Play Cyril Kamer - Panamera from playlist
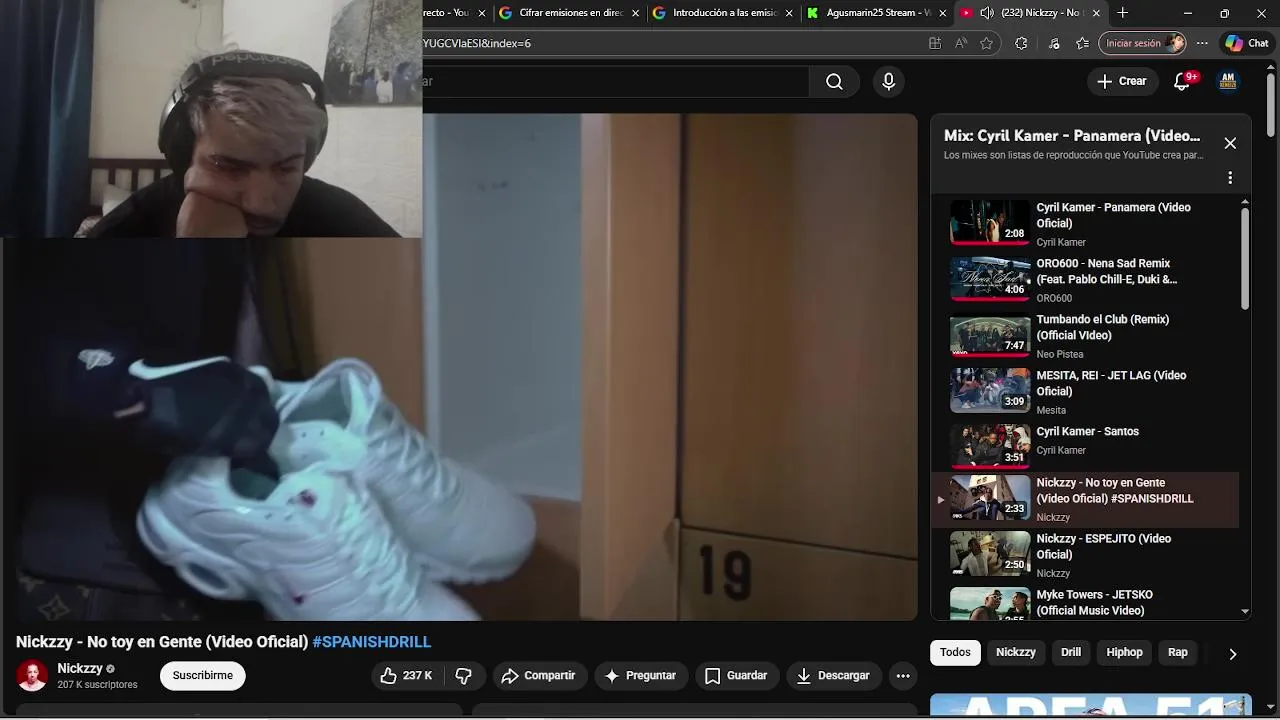The height and width of the screenshot is (720, 1280). tap(1085, 223)
